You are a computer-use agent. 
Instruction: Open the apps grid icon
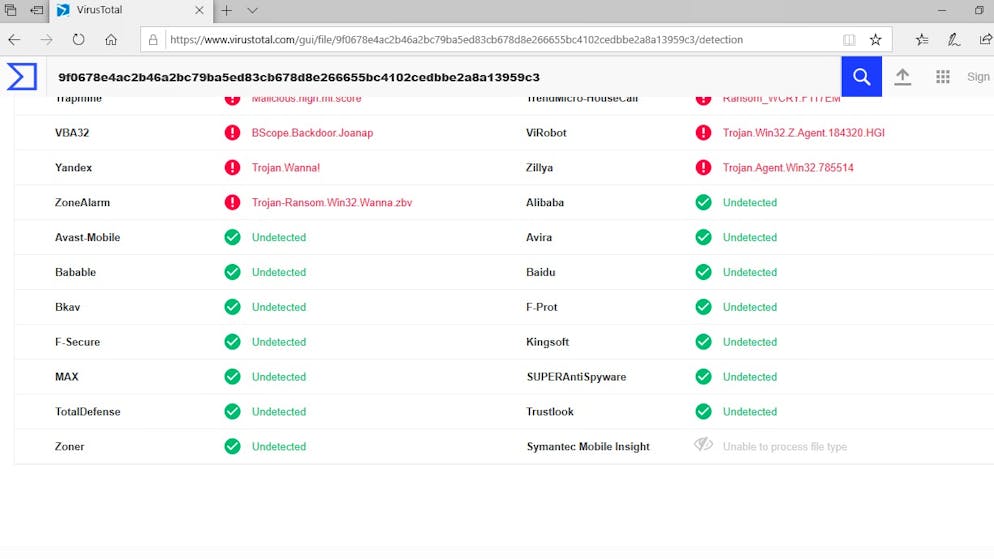click(943, 77)
